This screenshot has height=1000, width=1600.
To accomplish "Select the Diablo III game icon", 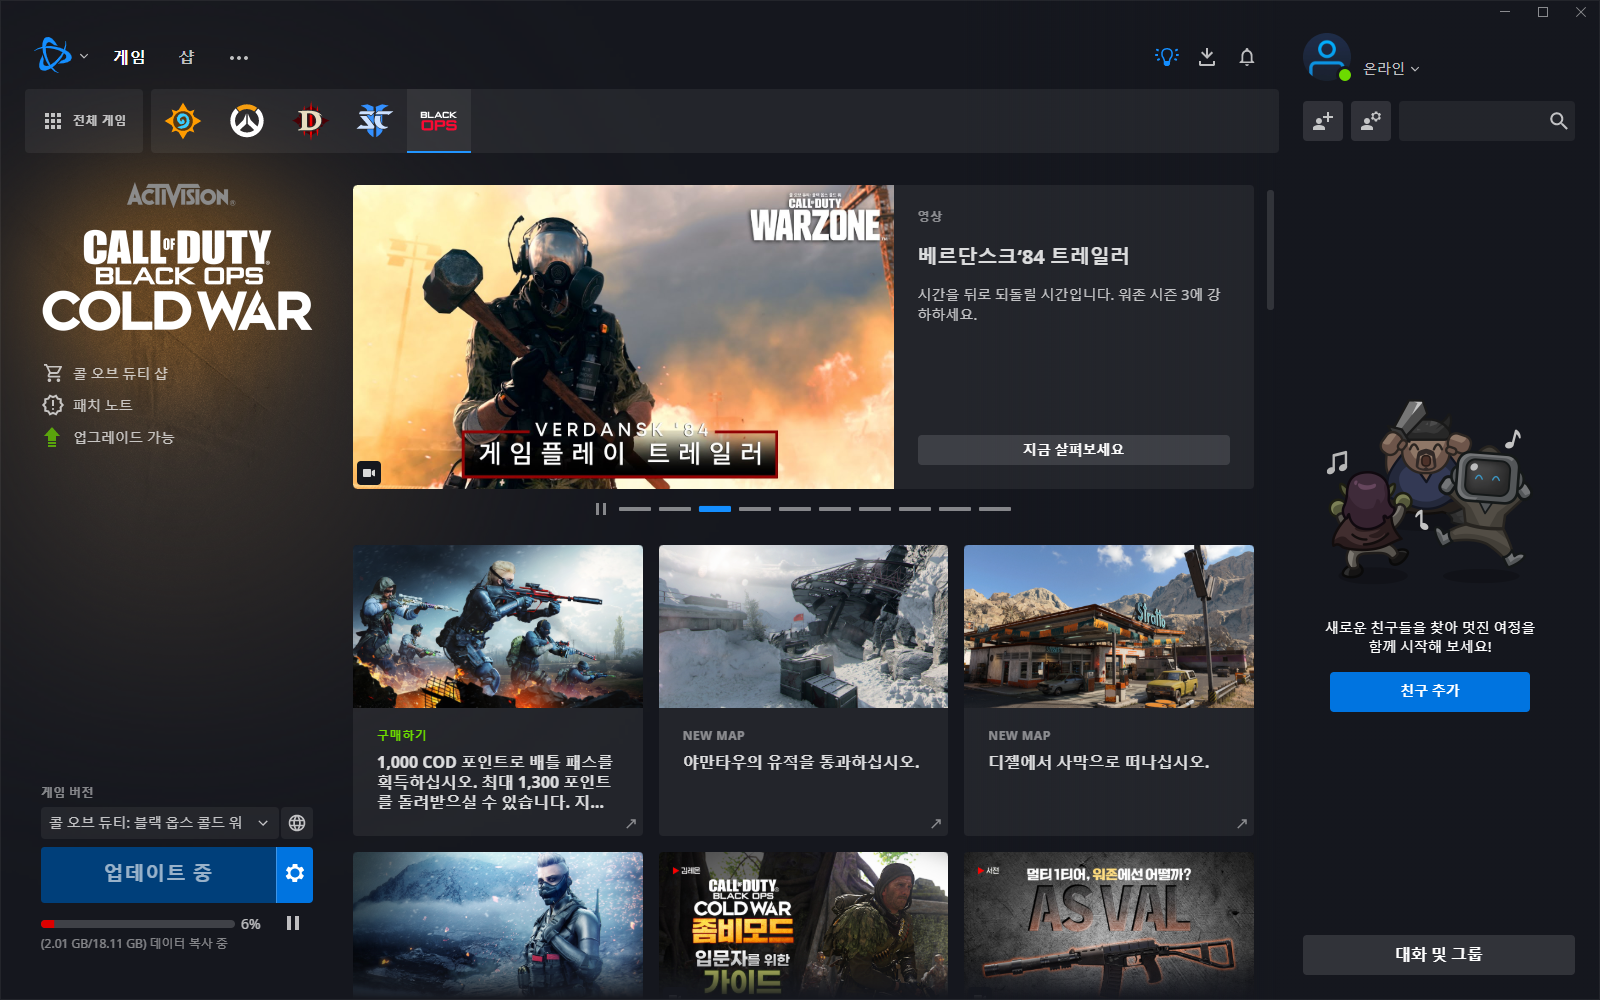I will (311, 121).
